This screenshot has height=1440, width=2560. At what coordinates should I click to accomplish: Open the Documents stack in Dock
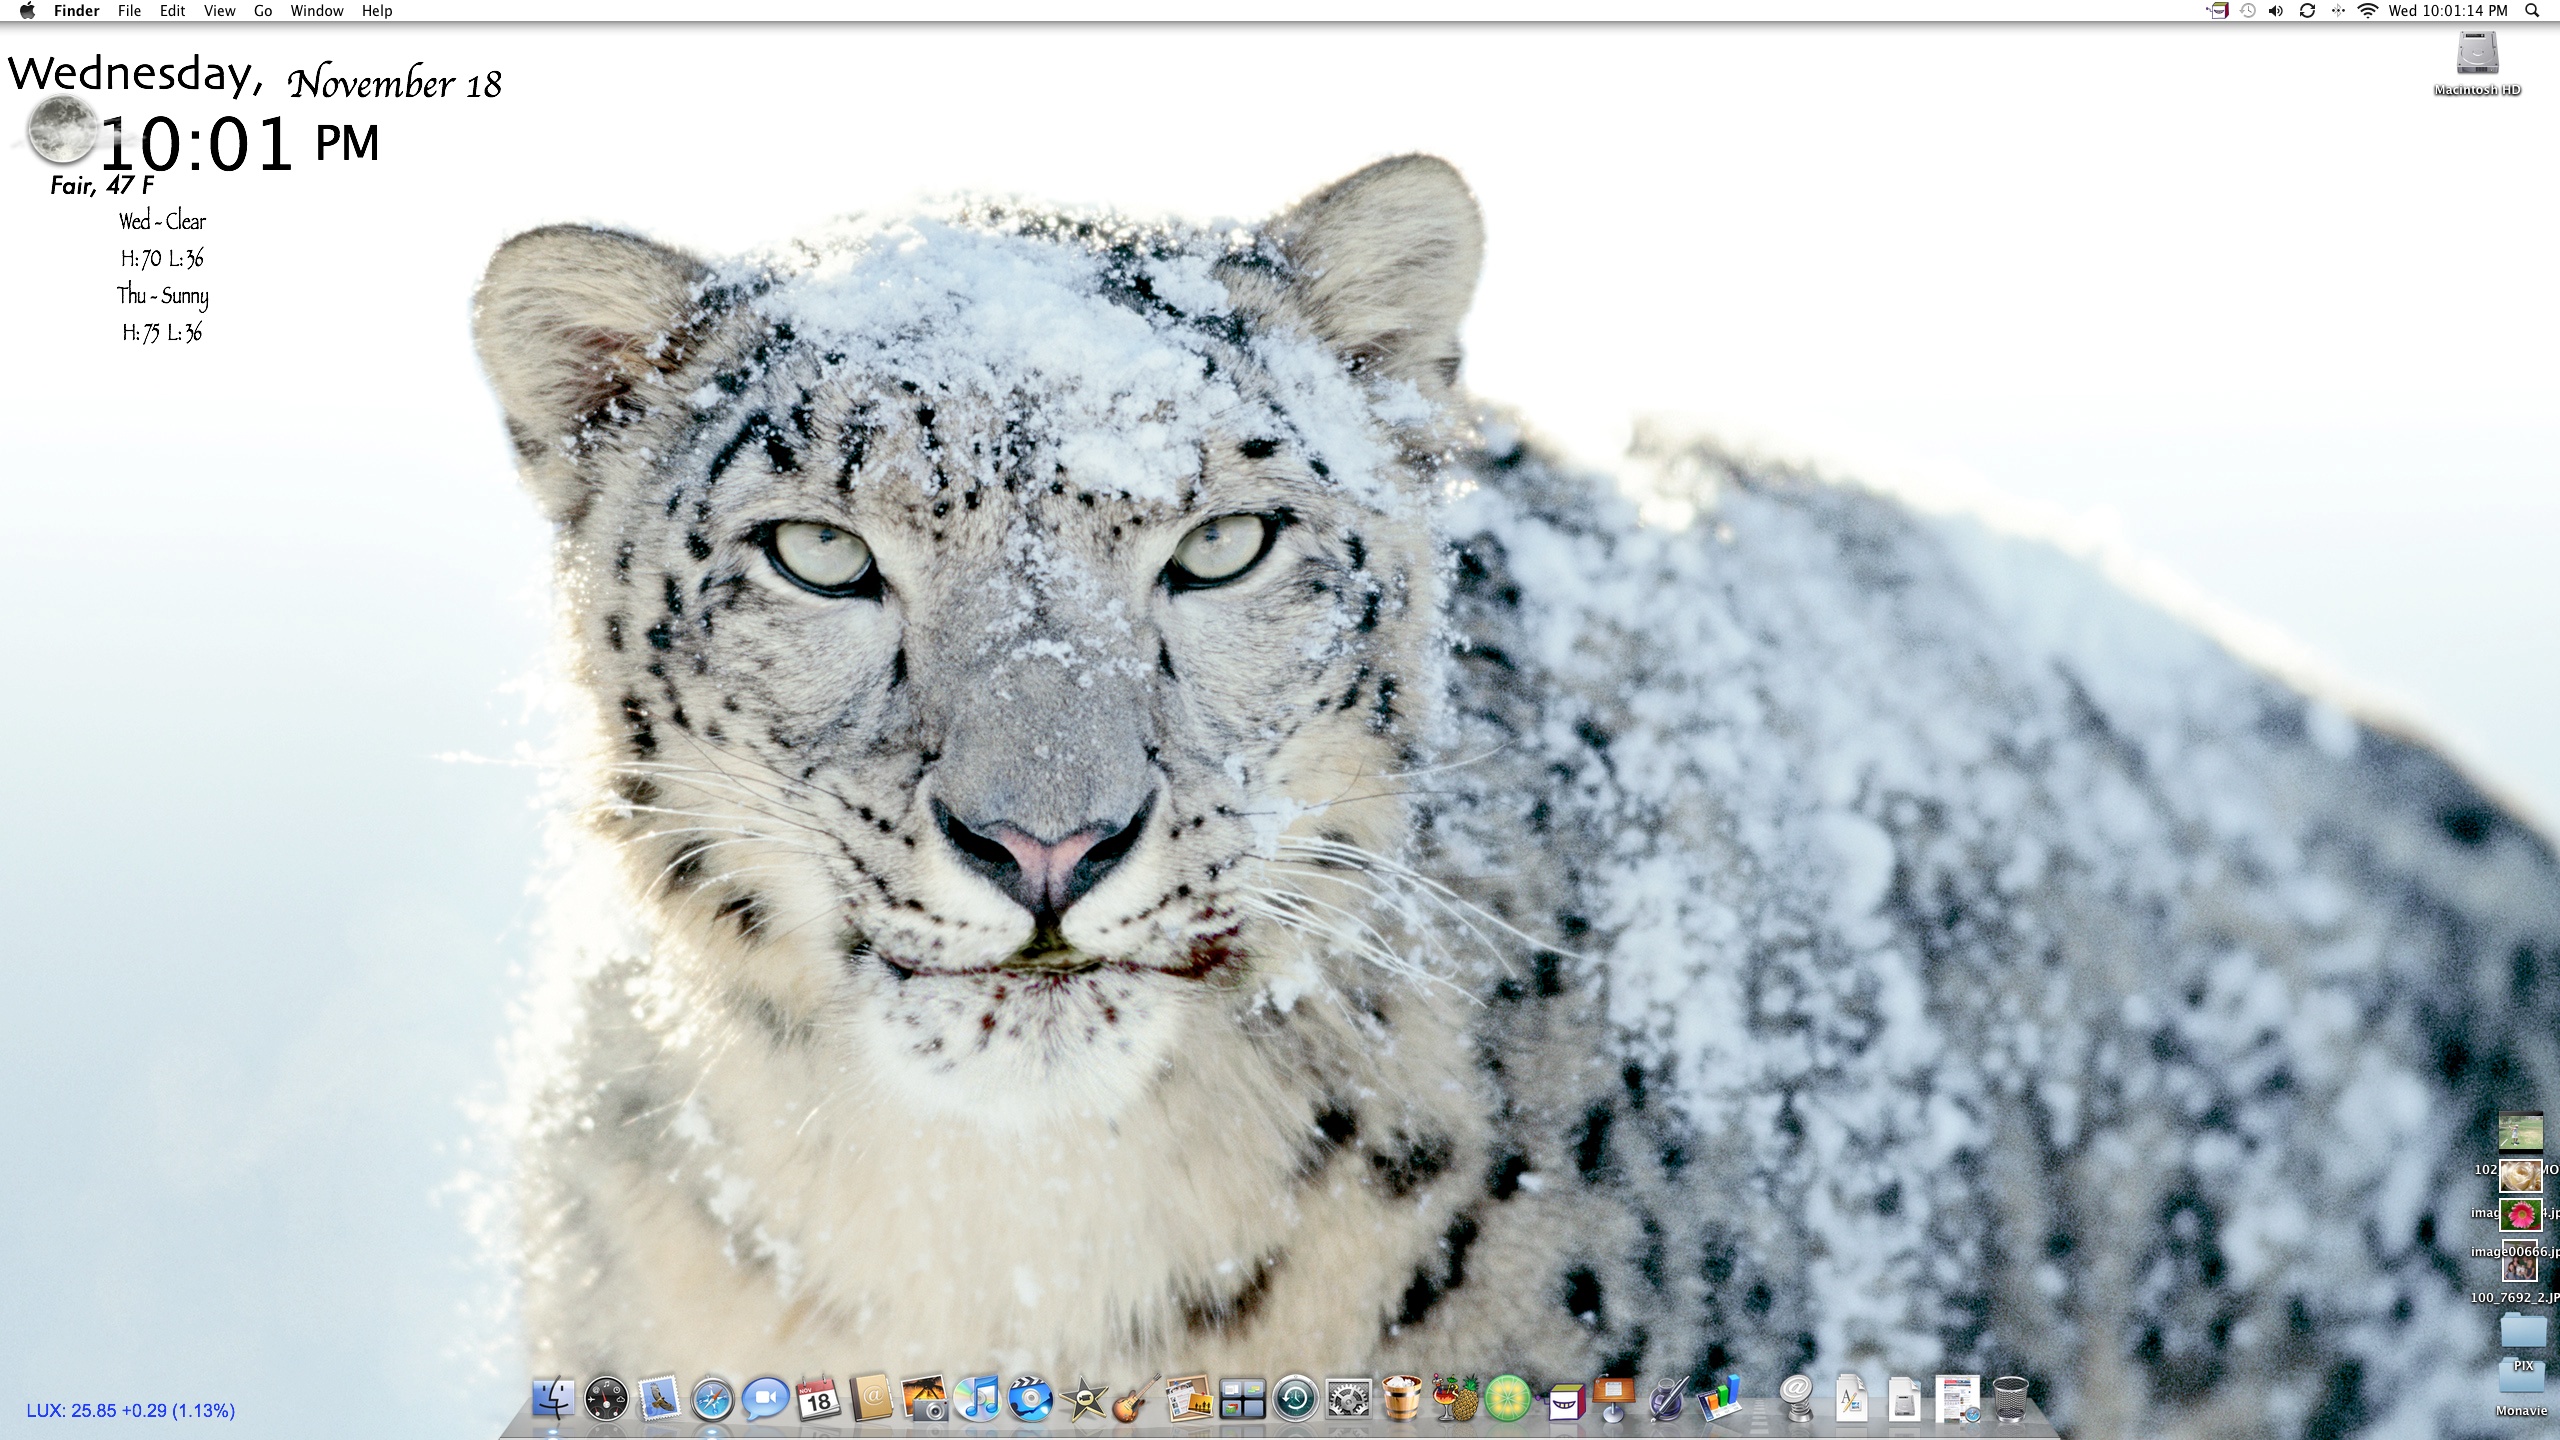(x=1904, y=1397)
